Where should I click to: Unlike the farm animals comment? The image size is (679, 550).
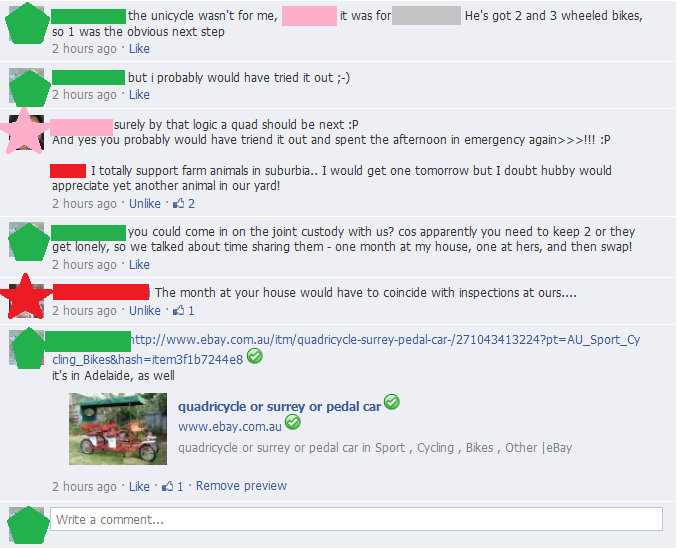(145, 204)
